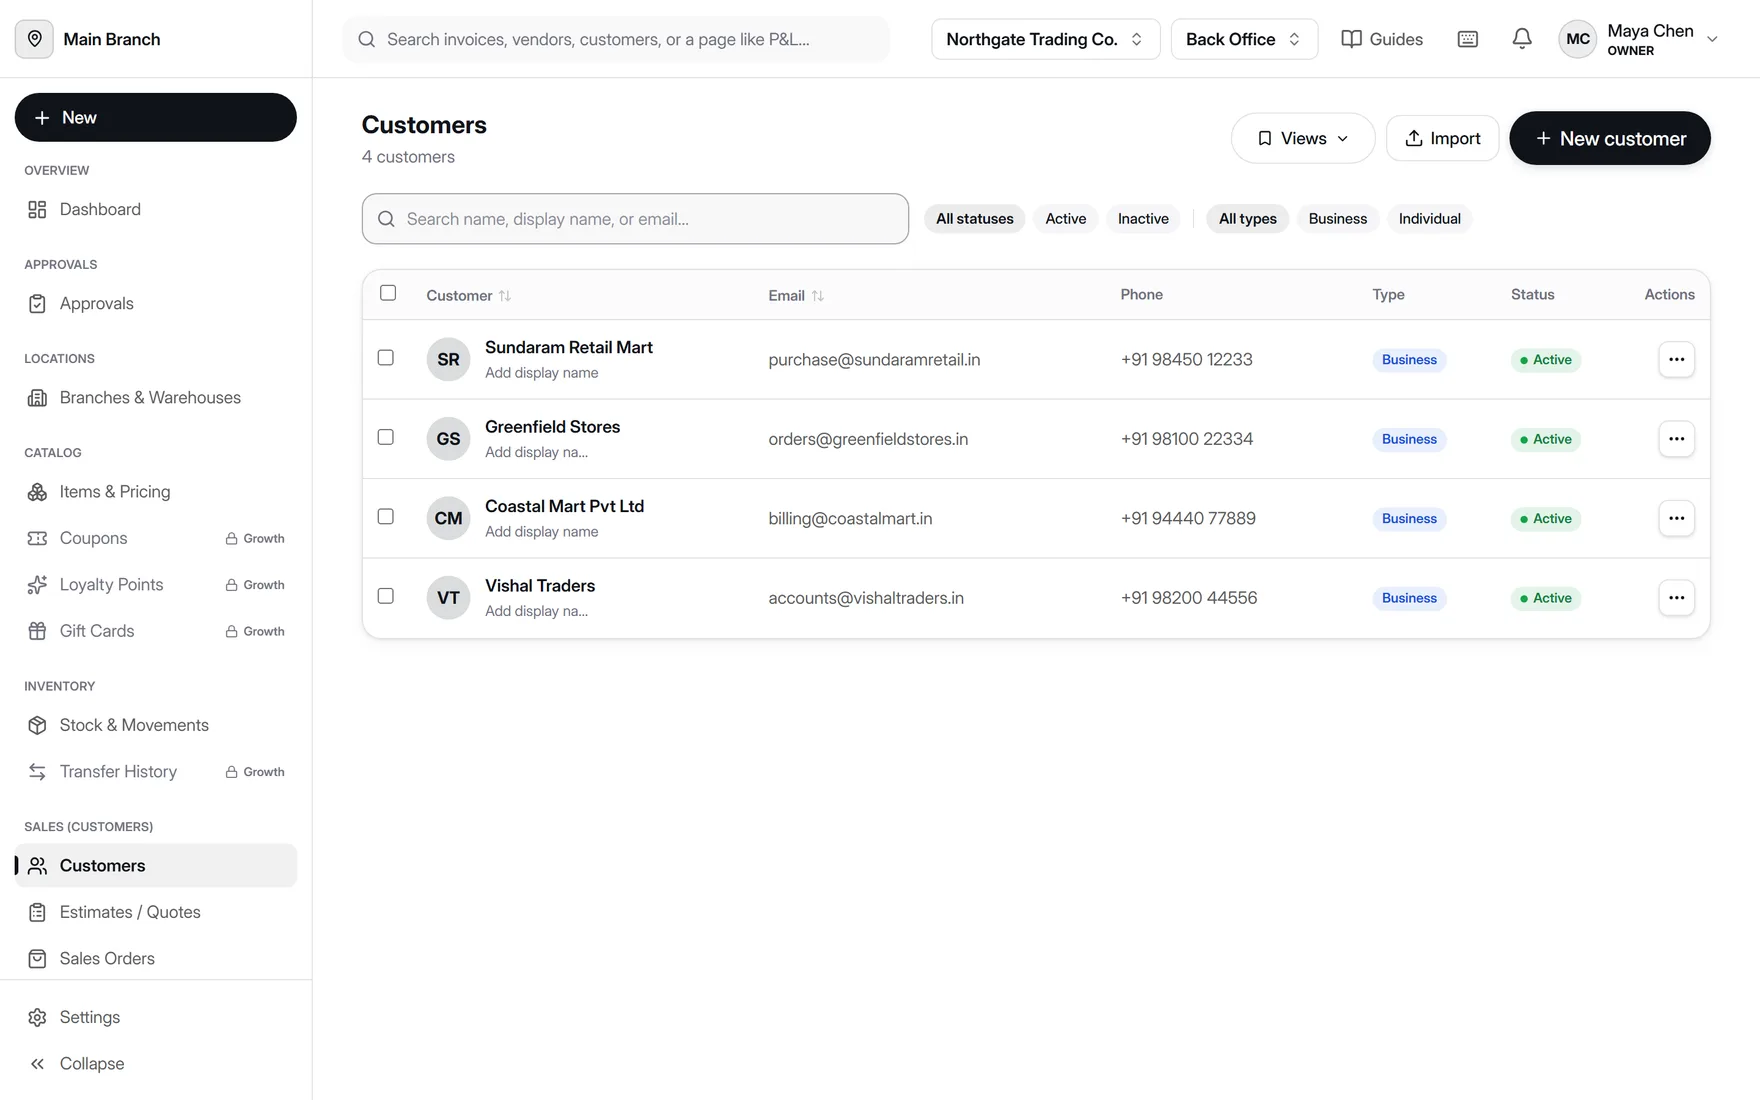The image size is (1760, 1100).
Task: Focus the customer name search box
Action: 635,219
